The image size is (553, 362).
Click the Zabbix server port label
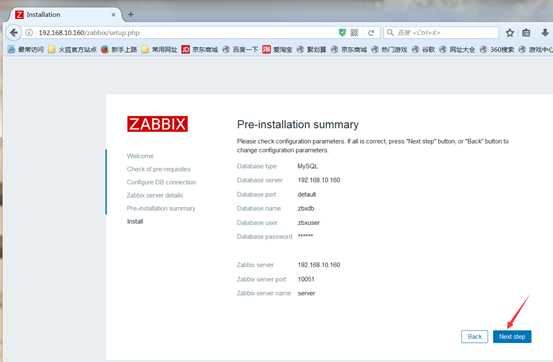tap(261, 279)
